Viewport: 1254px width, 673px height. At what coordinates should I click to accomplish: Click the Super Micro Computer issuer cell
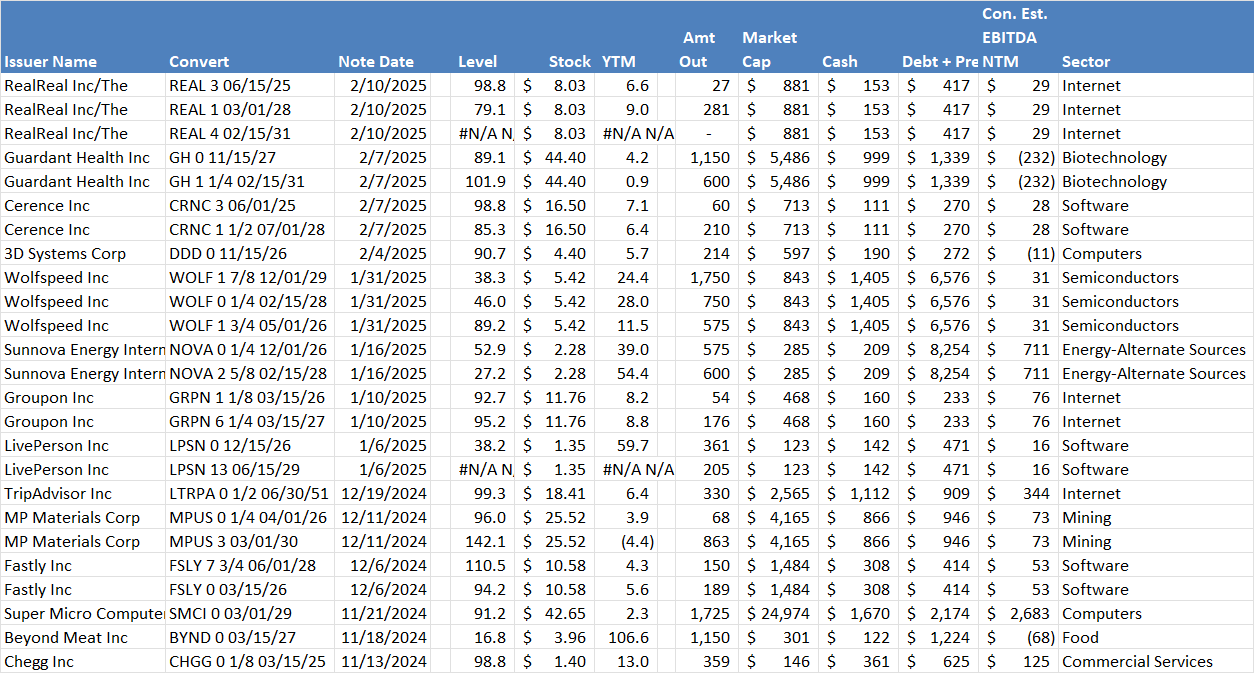point(84,614)
